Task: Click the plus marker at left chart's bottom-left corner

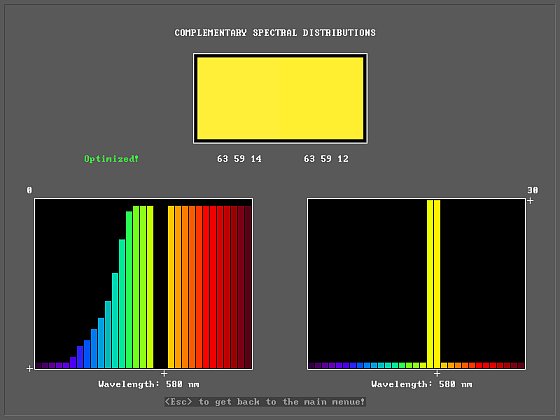Action: [x=30, y=368]
